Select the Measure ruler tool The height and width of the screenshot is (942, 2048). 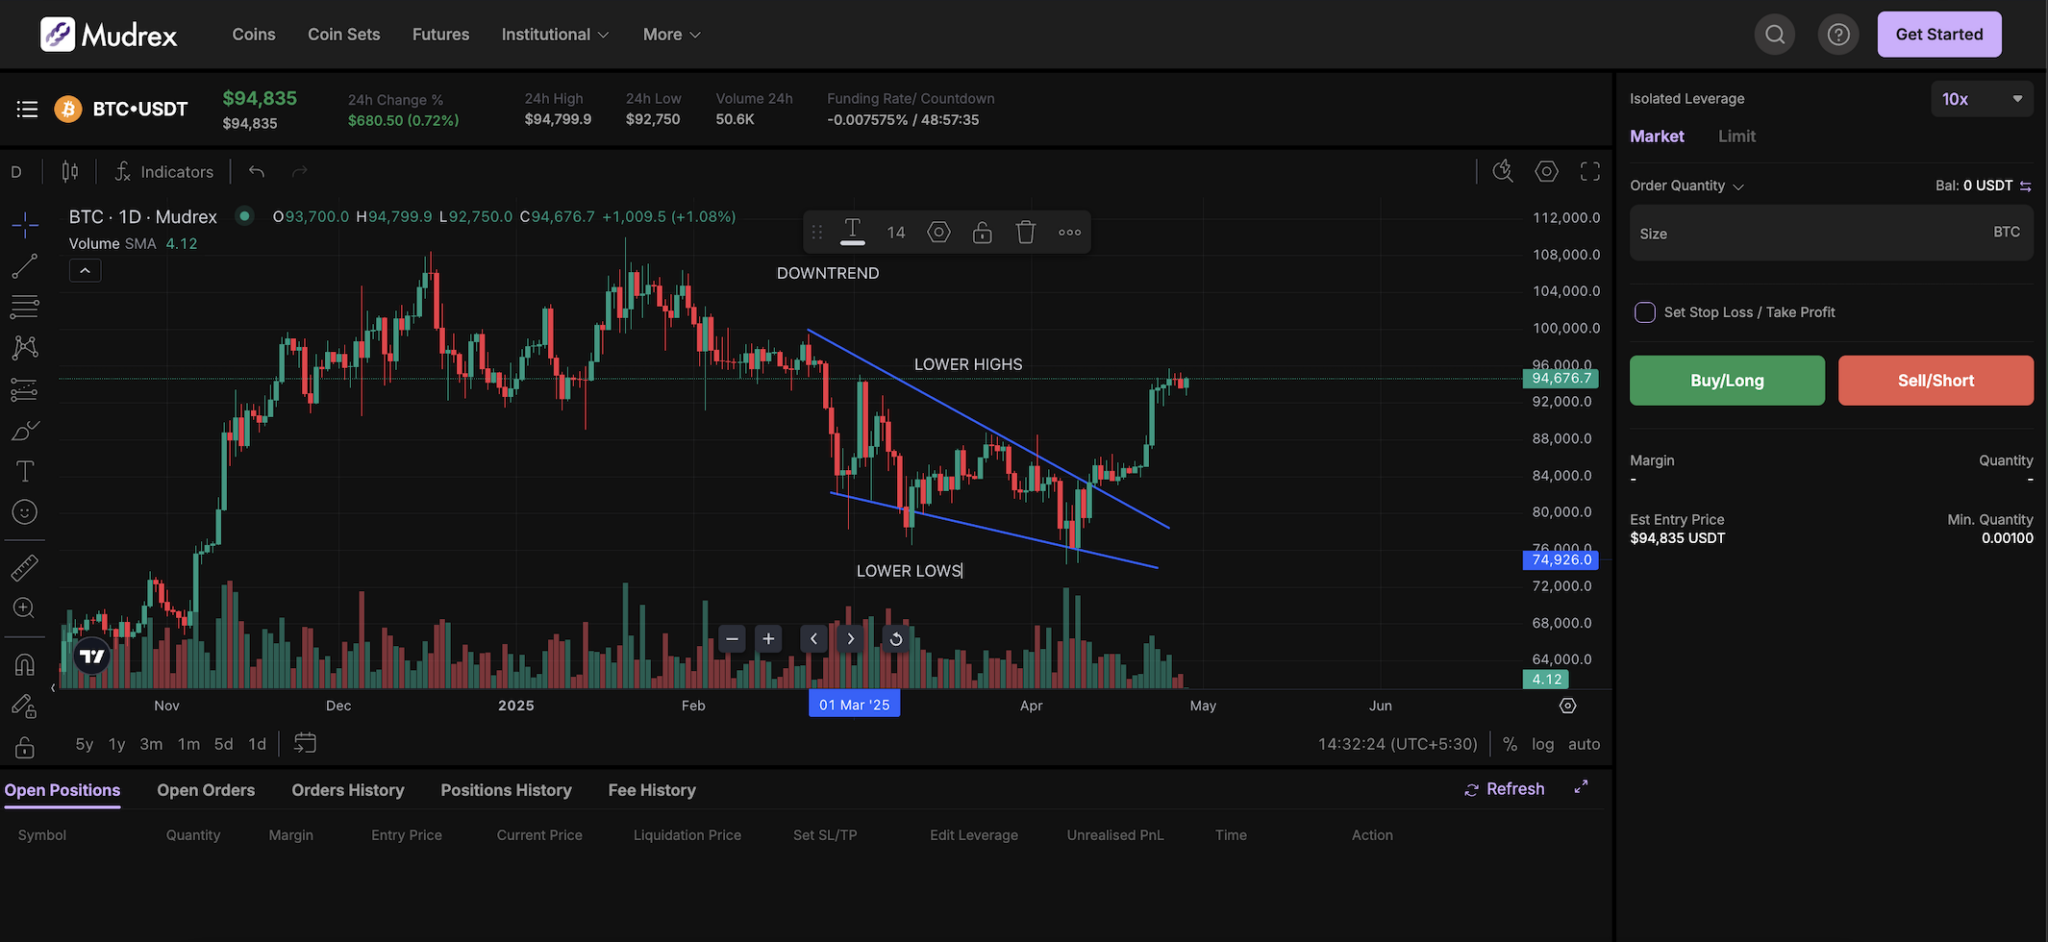pos(25,567)
